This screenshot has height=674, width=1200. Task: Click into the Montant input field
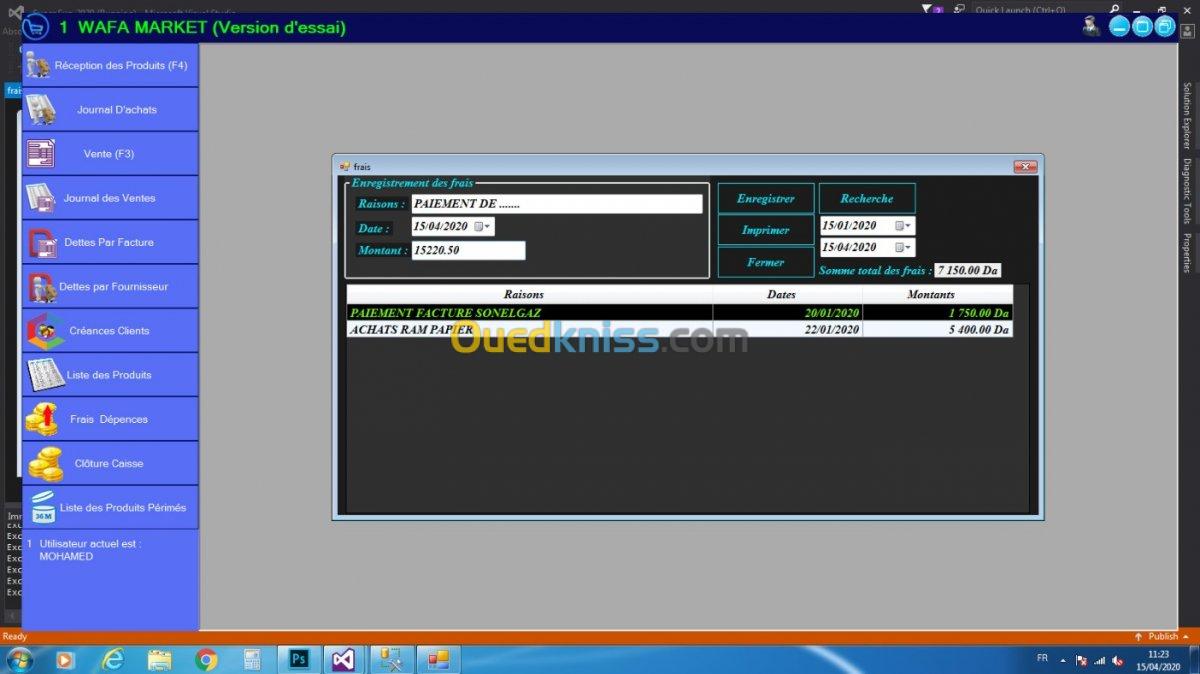click(468, 251)
